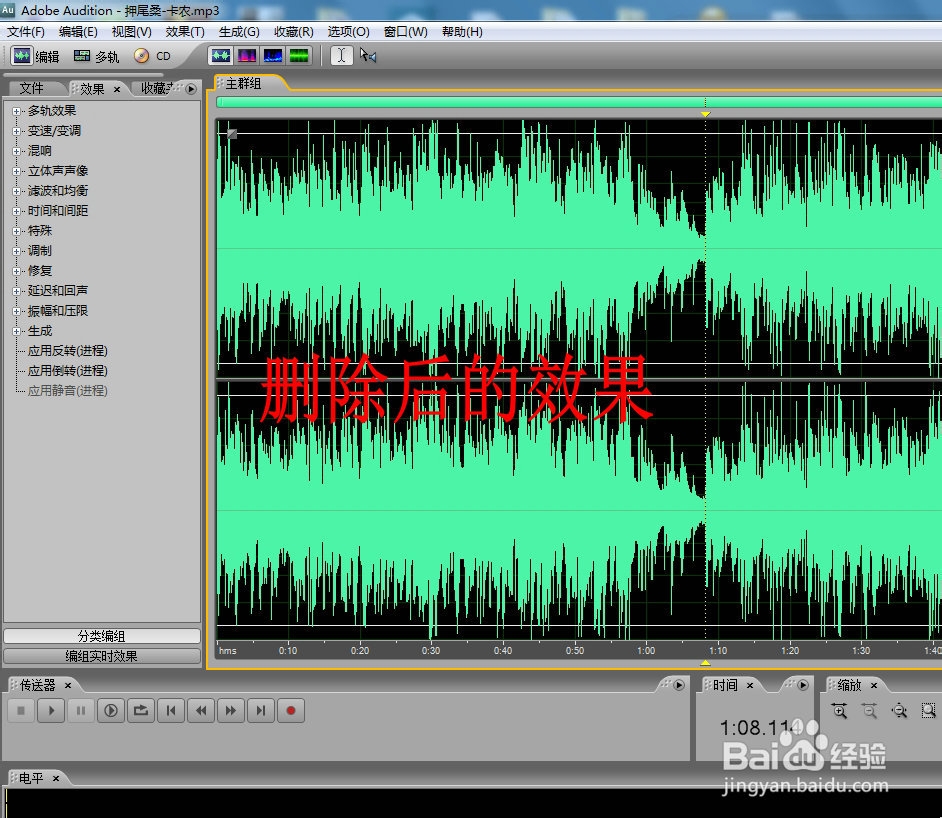Expand the 振幅和压限 effects group
The image size is (942, 818).
click(16, 311)
